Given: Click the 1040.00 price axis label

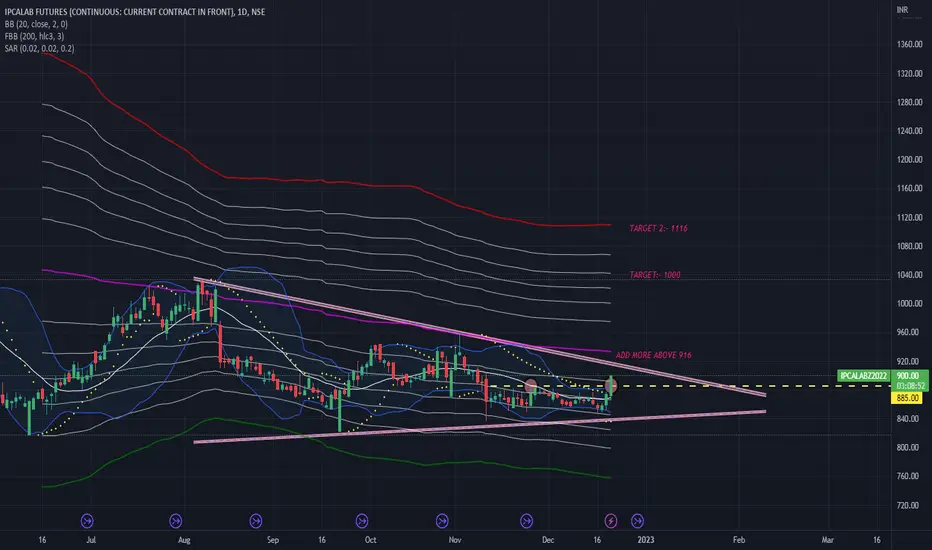Looking at the screenshot, I should point(909,275).
